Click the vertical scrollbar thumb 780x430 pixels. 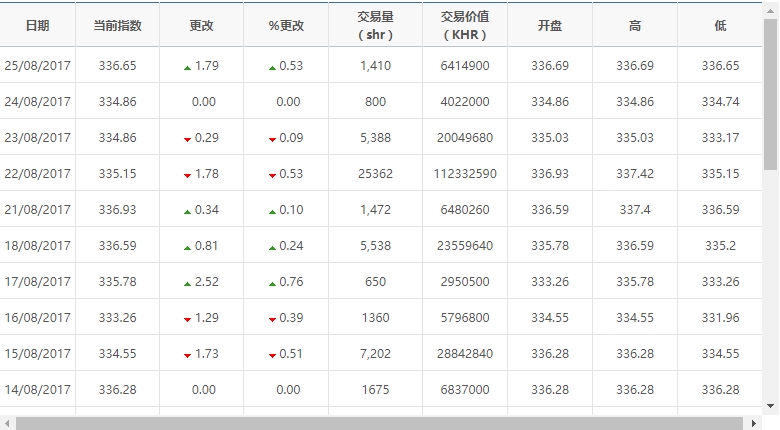pyautogui.click(x=770, y=90)
